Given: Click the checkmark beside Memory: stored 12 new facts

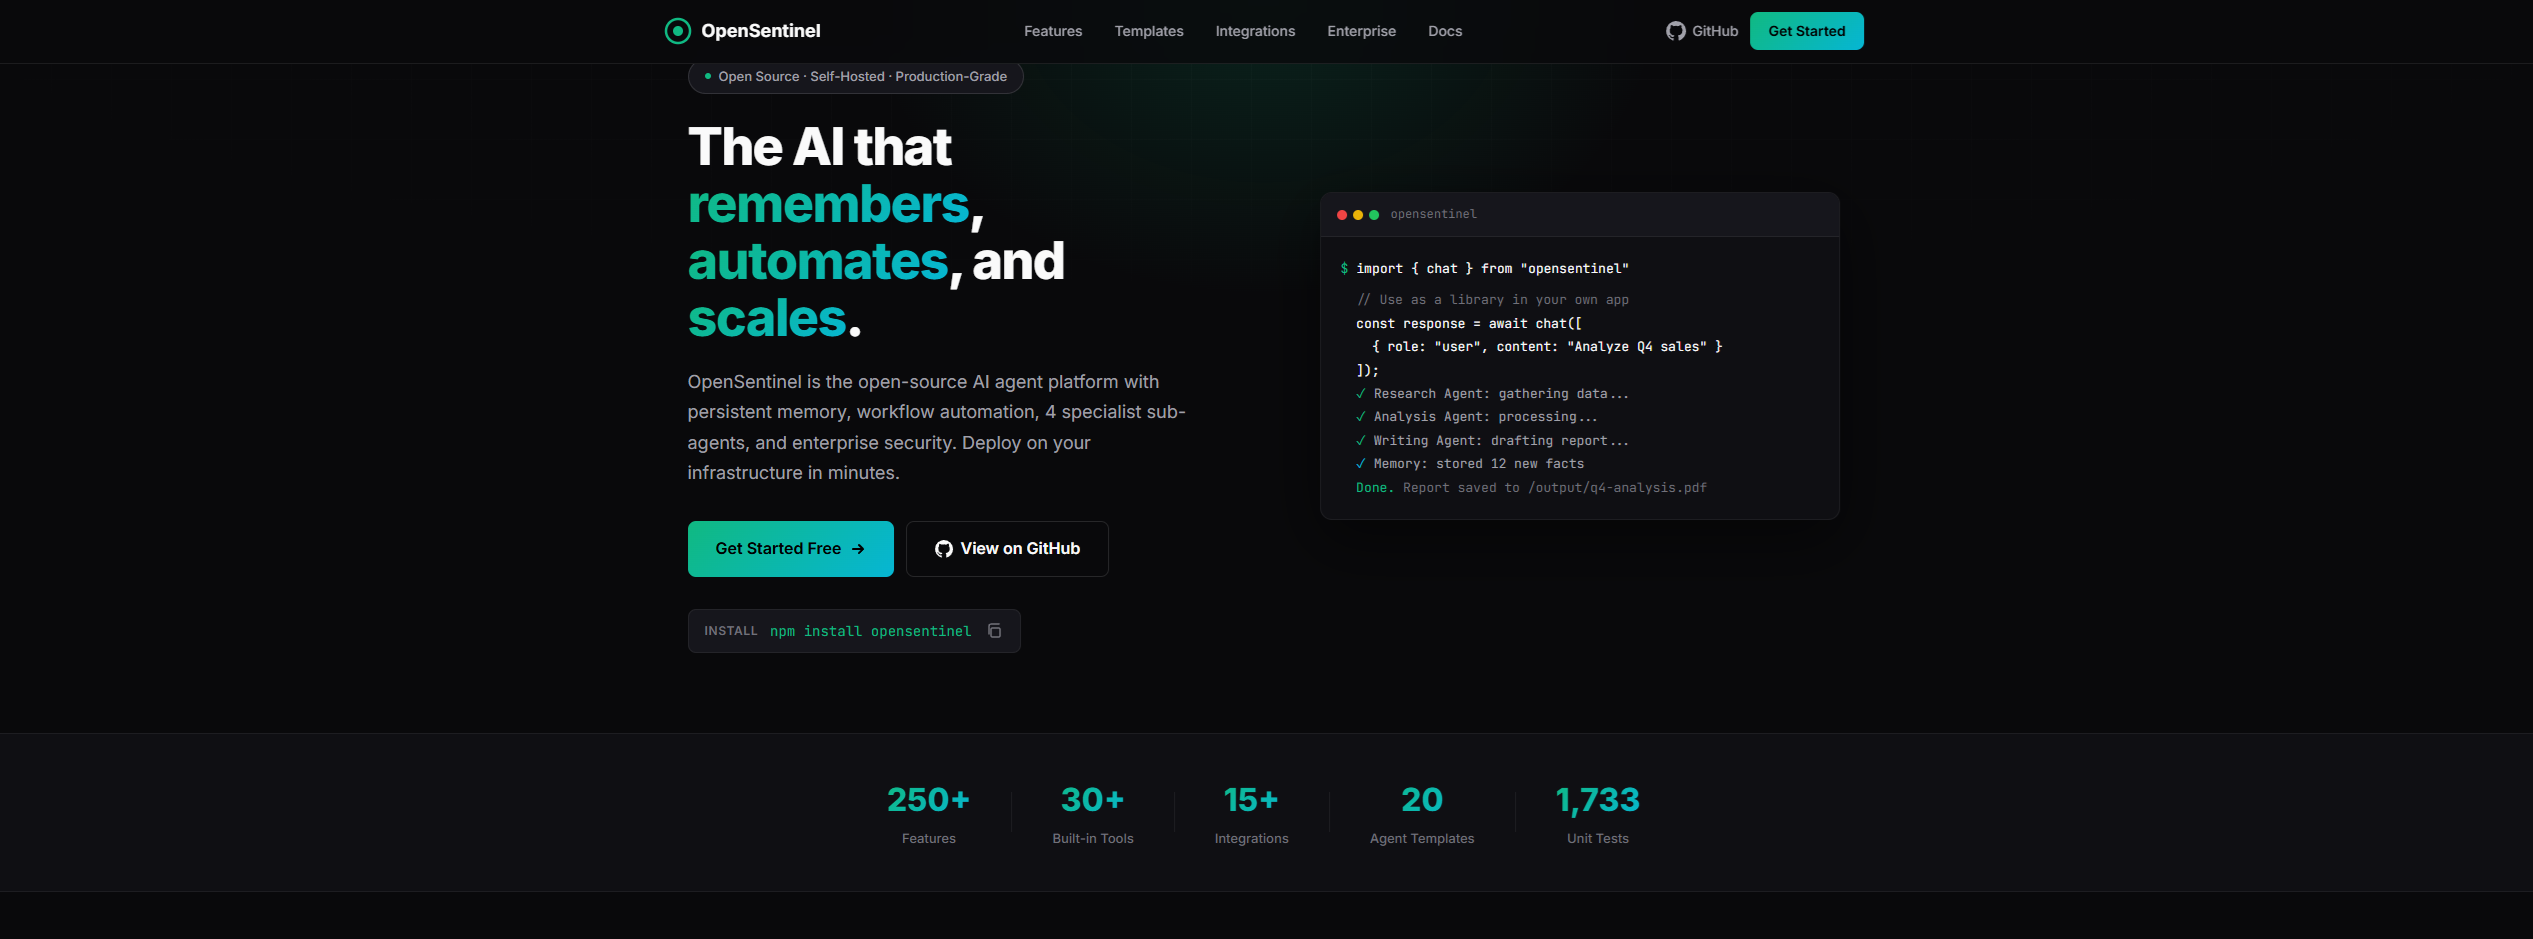Looking at the screenshot, I should 1360,463.
